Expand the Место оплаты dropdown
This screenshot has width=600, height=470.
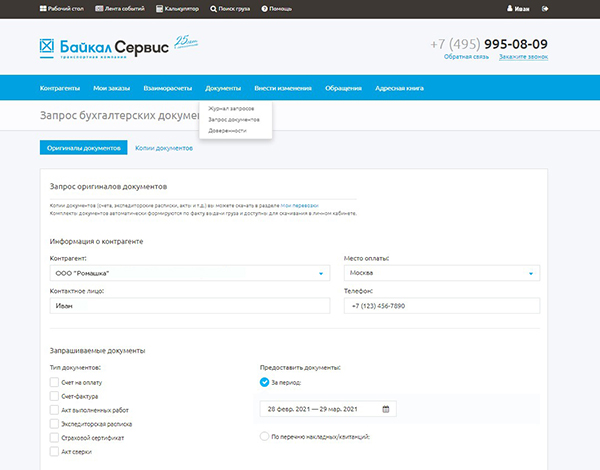click(442, 273)
